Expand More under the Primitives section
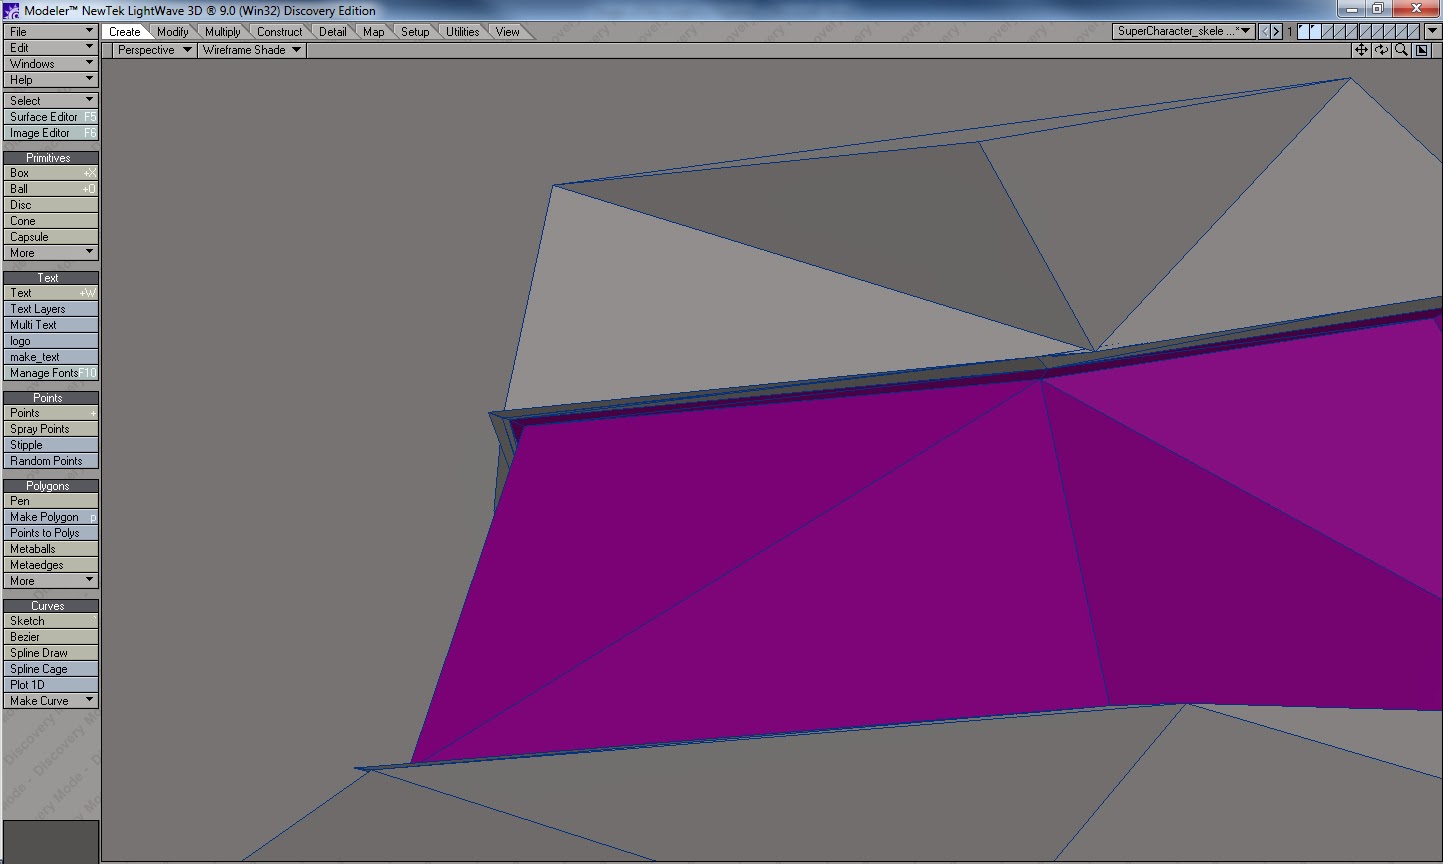The image size is (1443, 864). point(50,252)
